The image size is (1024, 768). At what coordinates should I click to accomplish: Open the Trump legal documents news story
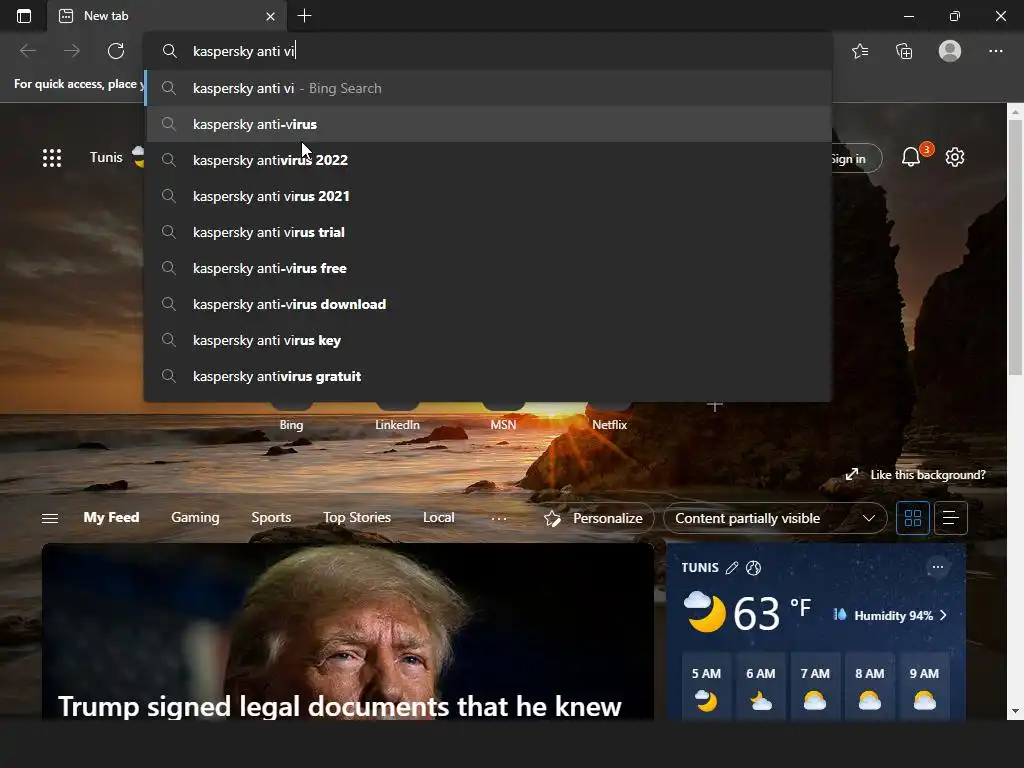(x=347, y=632)
